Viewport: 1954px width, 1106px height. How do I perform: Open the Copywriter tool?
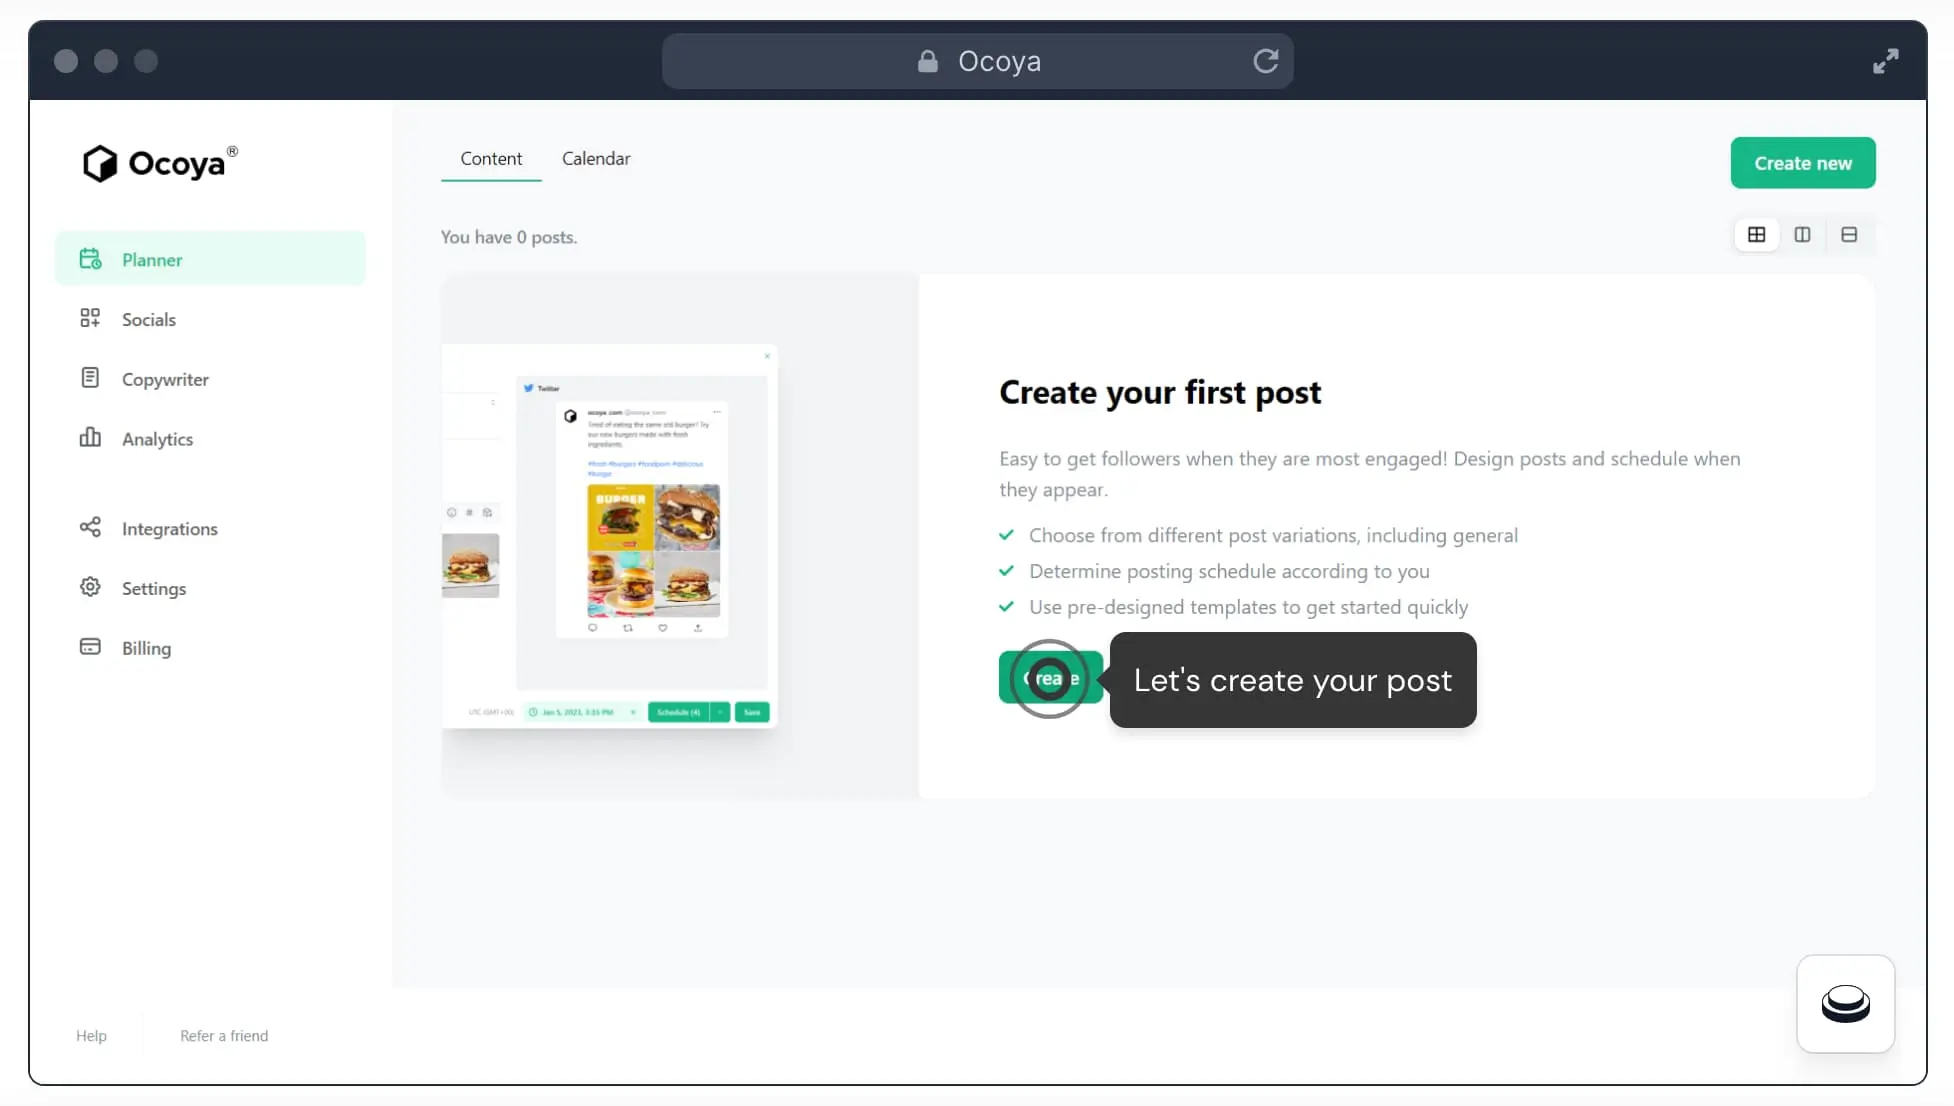point(166,379)
